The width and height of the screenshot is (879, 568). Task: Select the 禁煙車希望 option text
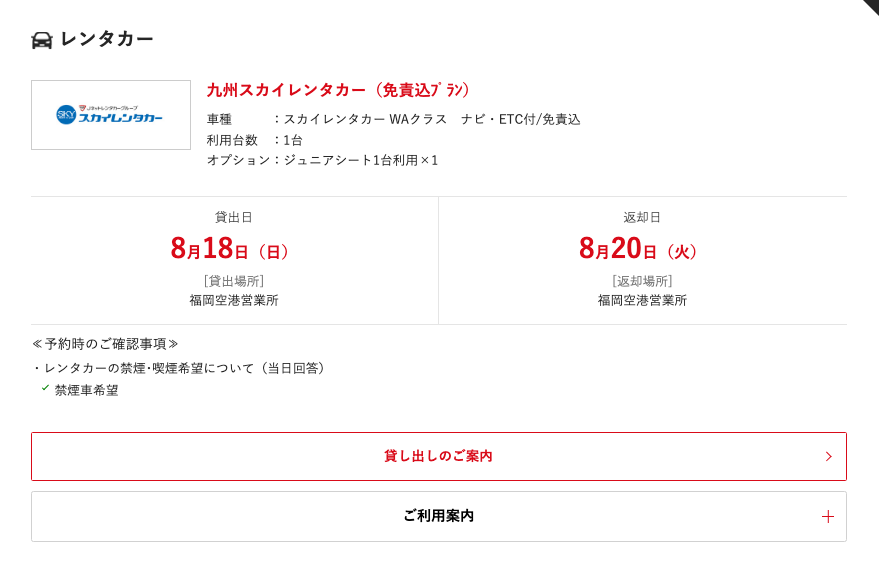87,390
